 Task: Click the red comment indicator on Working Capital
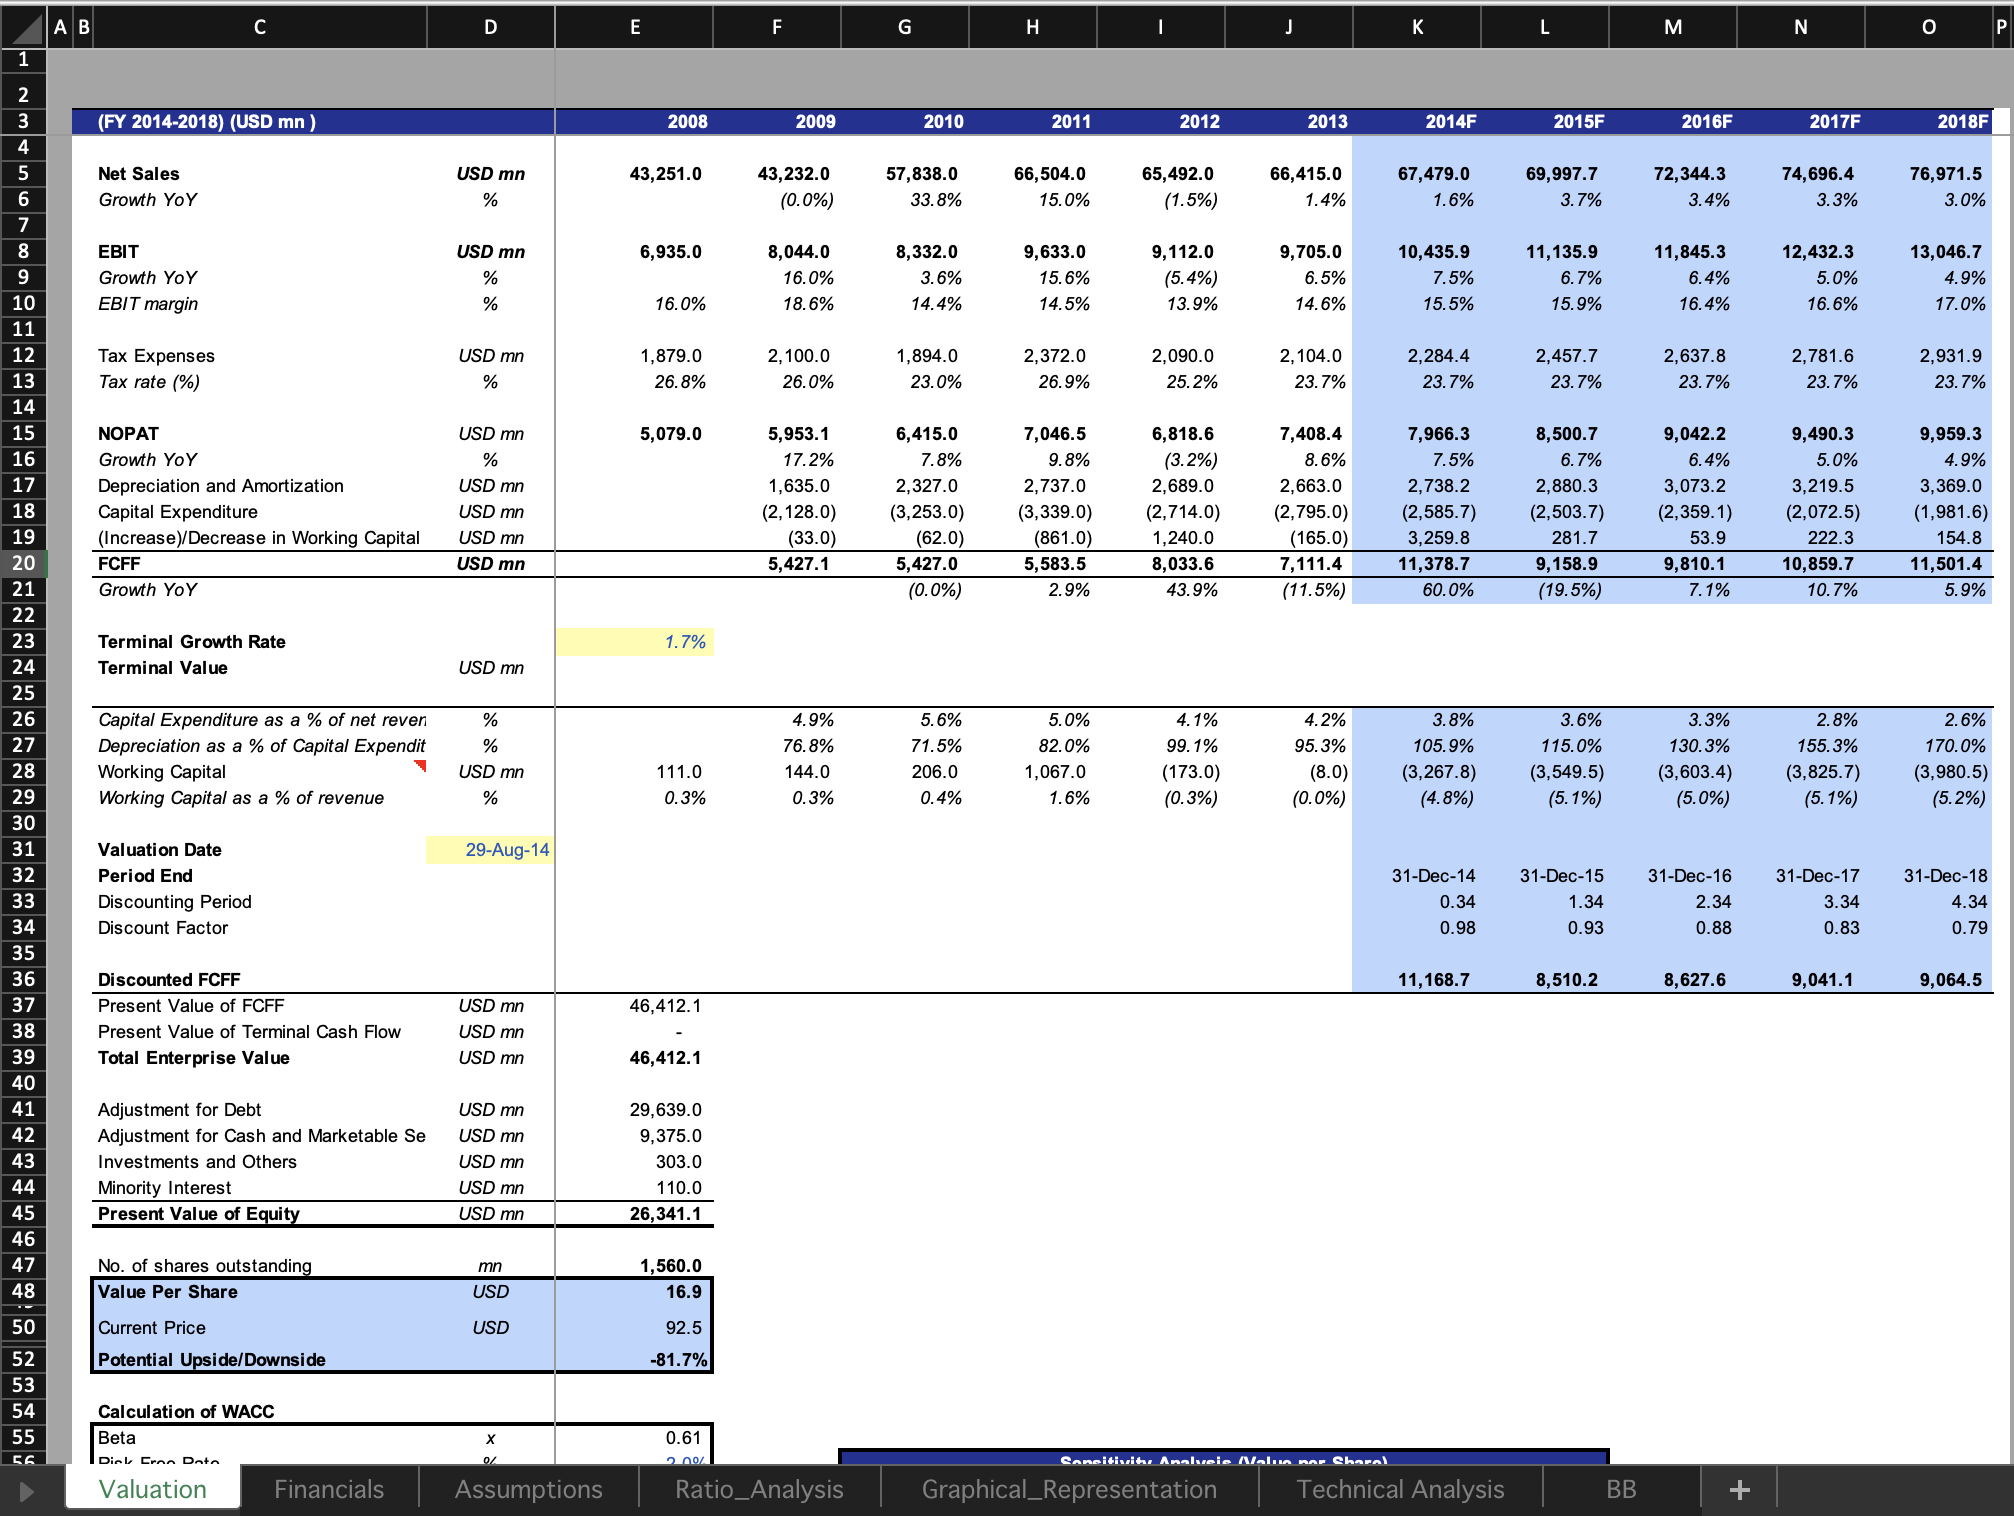[x=421, y=766]
